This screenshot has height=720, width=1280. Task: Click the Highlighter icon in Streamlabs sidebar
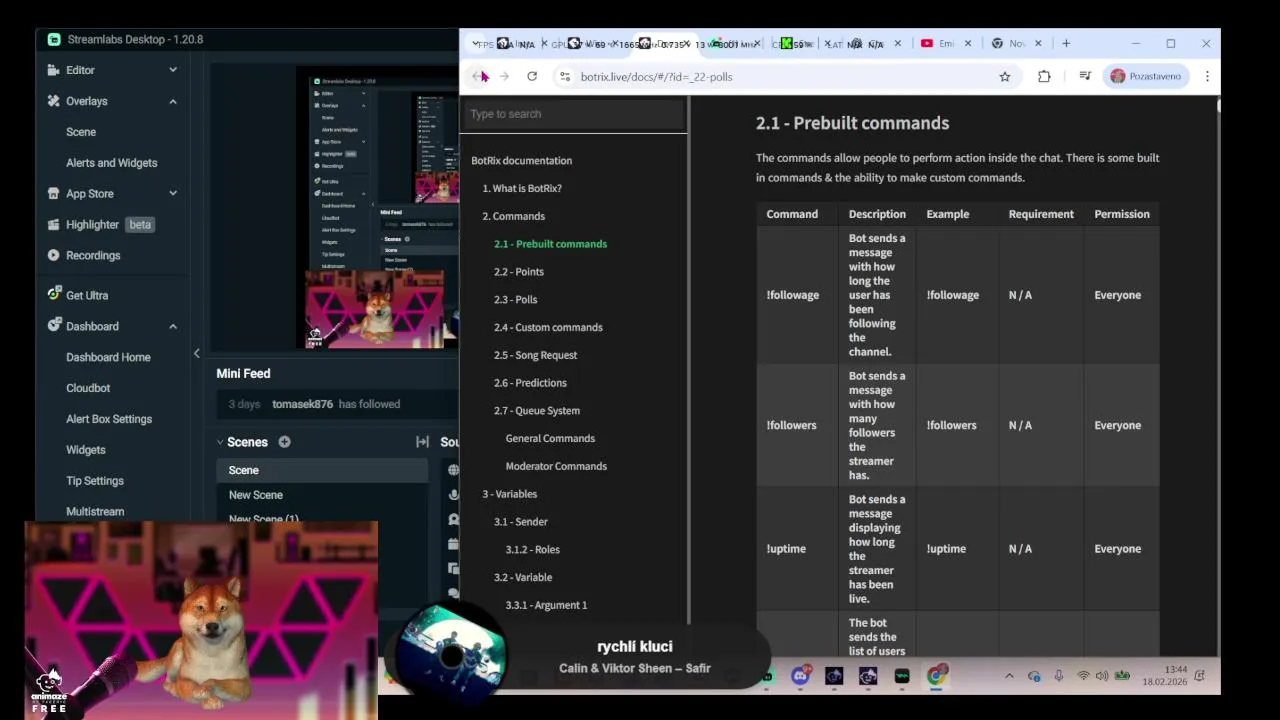point(54,225)
